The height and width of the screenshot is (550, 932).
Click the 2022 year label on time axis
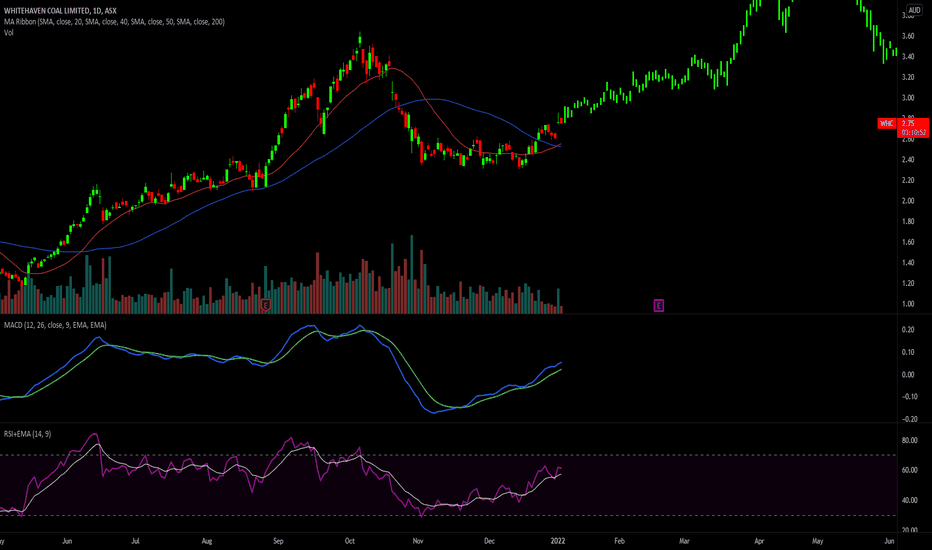(x=558, y=541)
